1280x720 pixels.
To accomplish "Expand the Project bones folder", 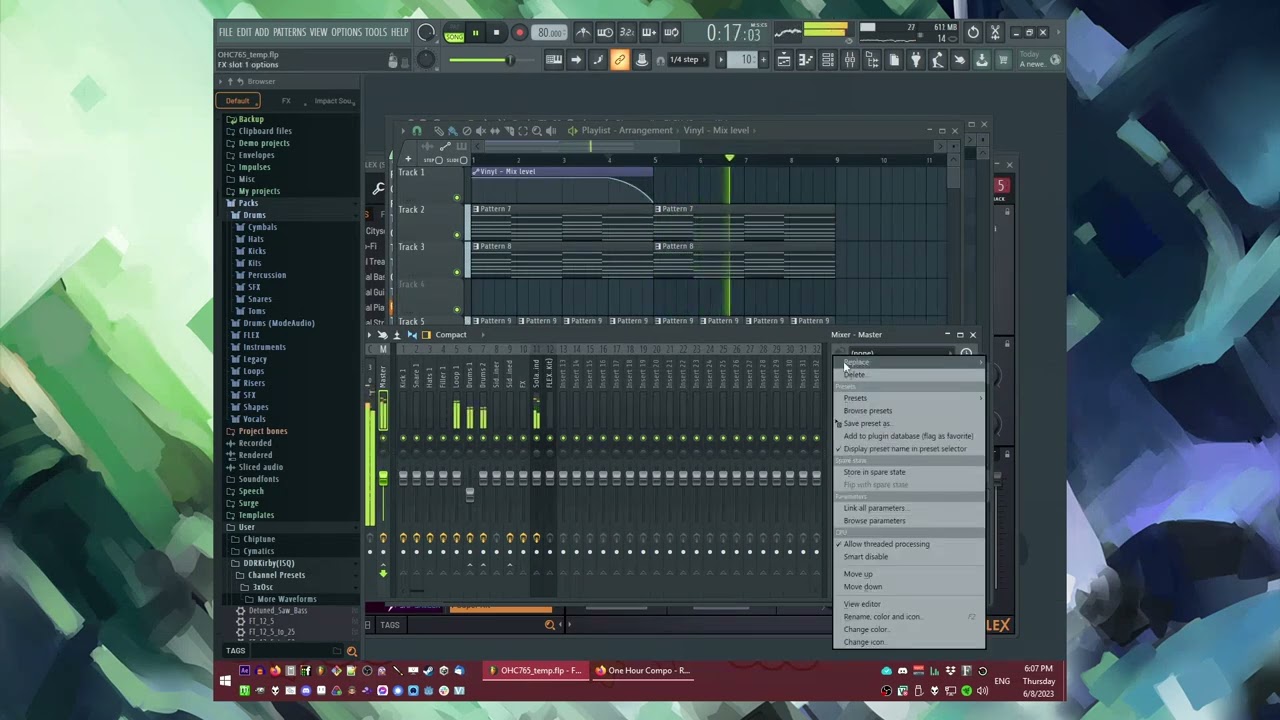I will [x=262, y=431].
